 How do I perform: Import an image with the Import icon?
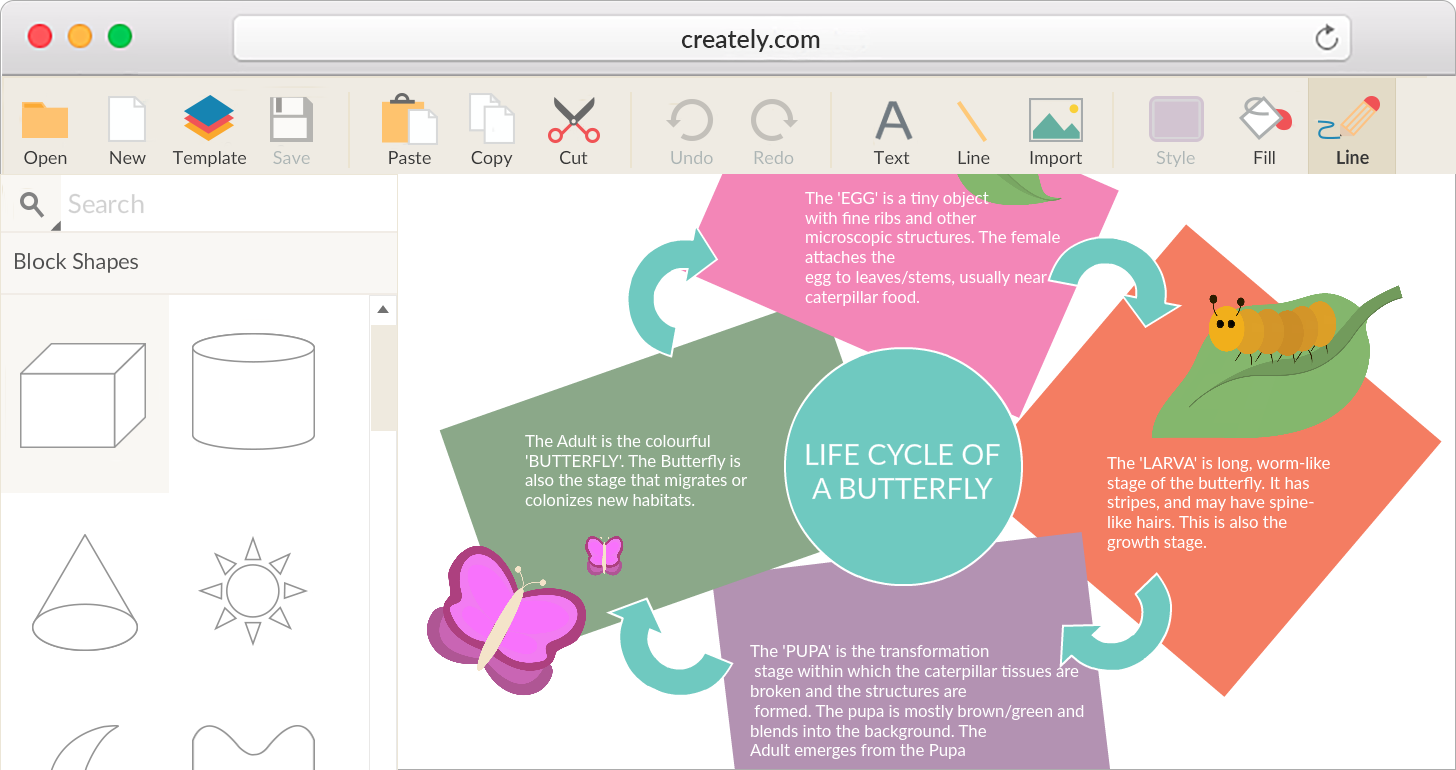click(1055, 121)
